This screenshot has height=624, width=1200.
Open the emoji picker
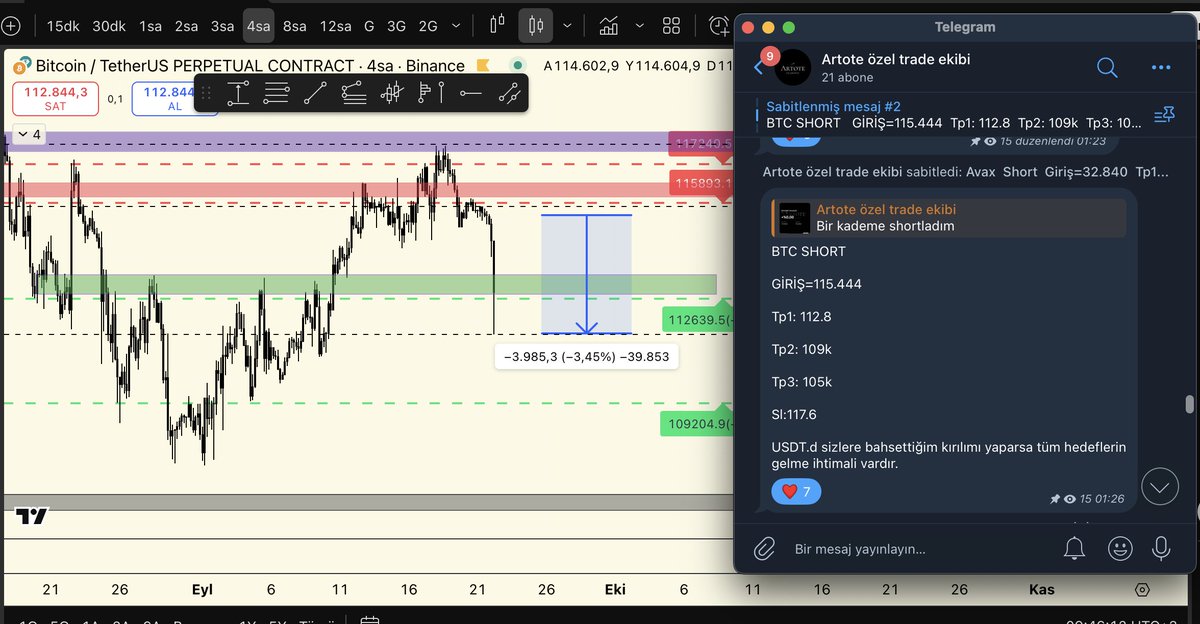pos(1120,548)
